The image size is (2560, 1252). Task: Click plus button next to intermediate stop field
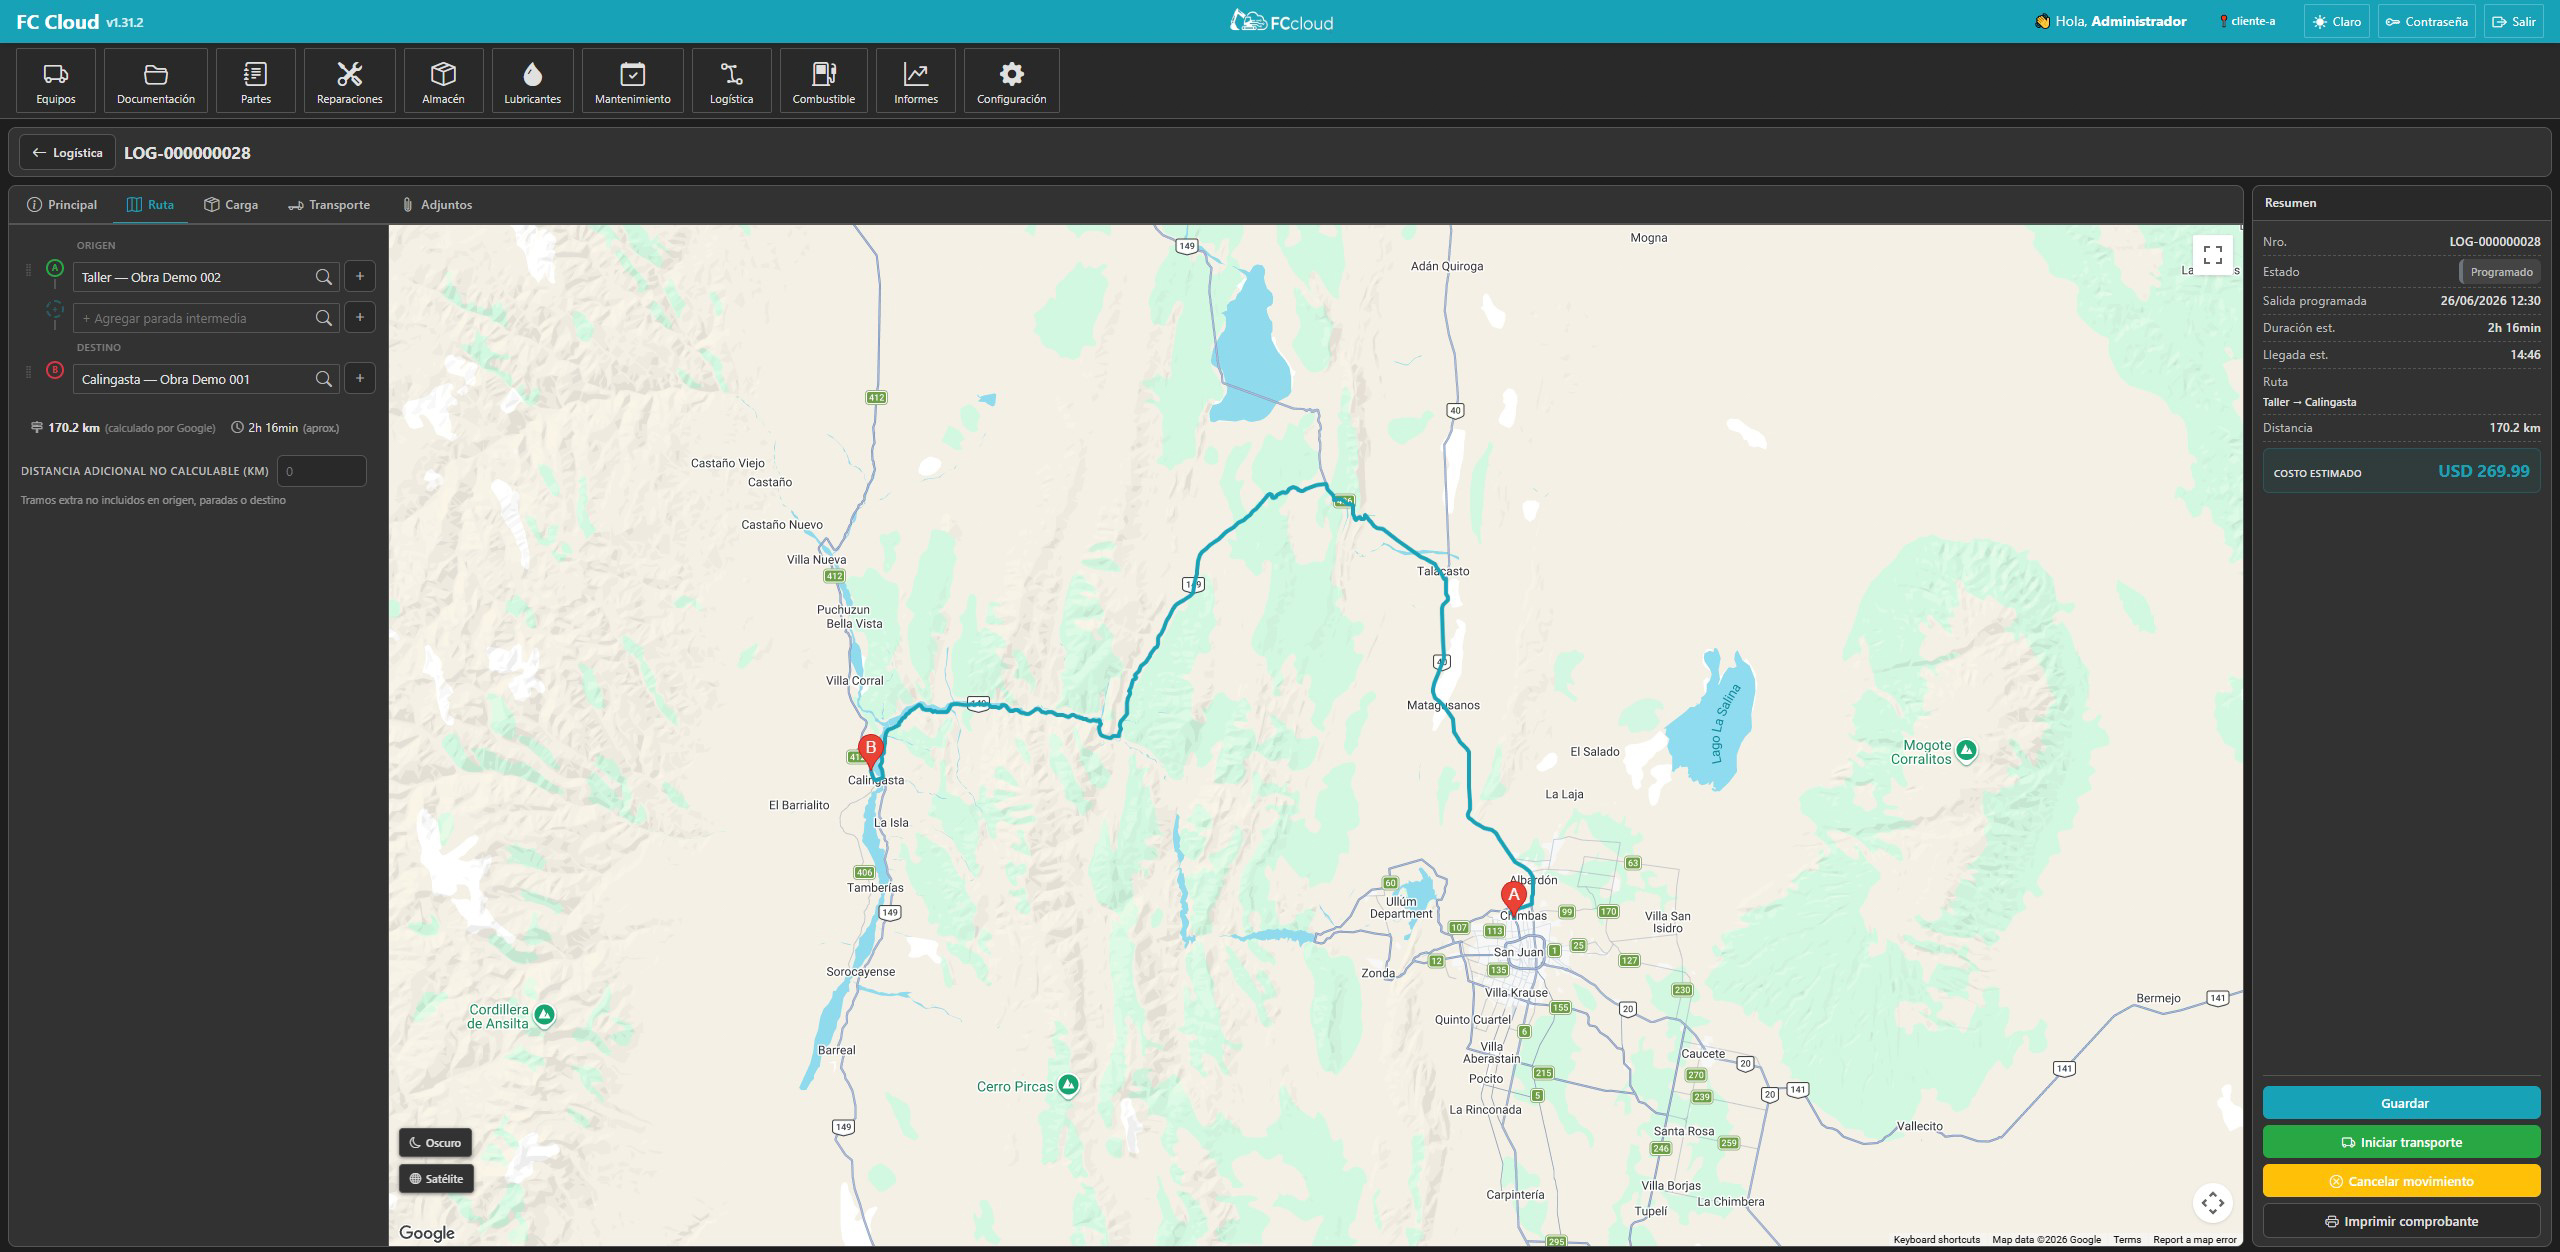(360, 317)
